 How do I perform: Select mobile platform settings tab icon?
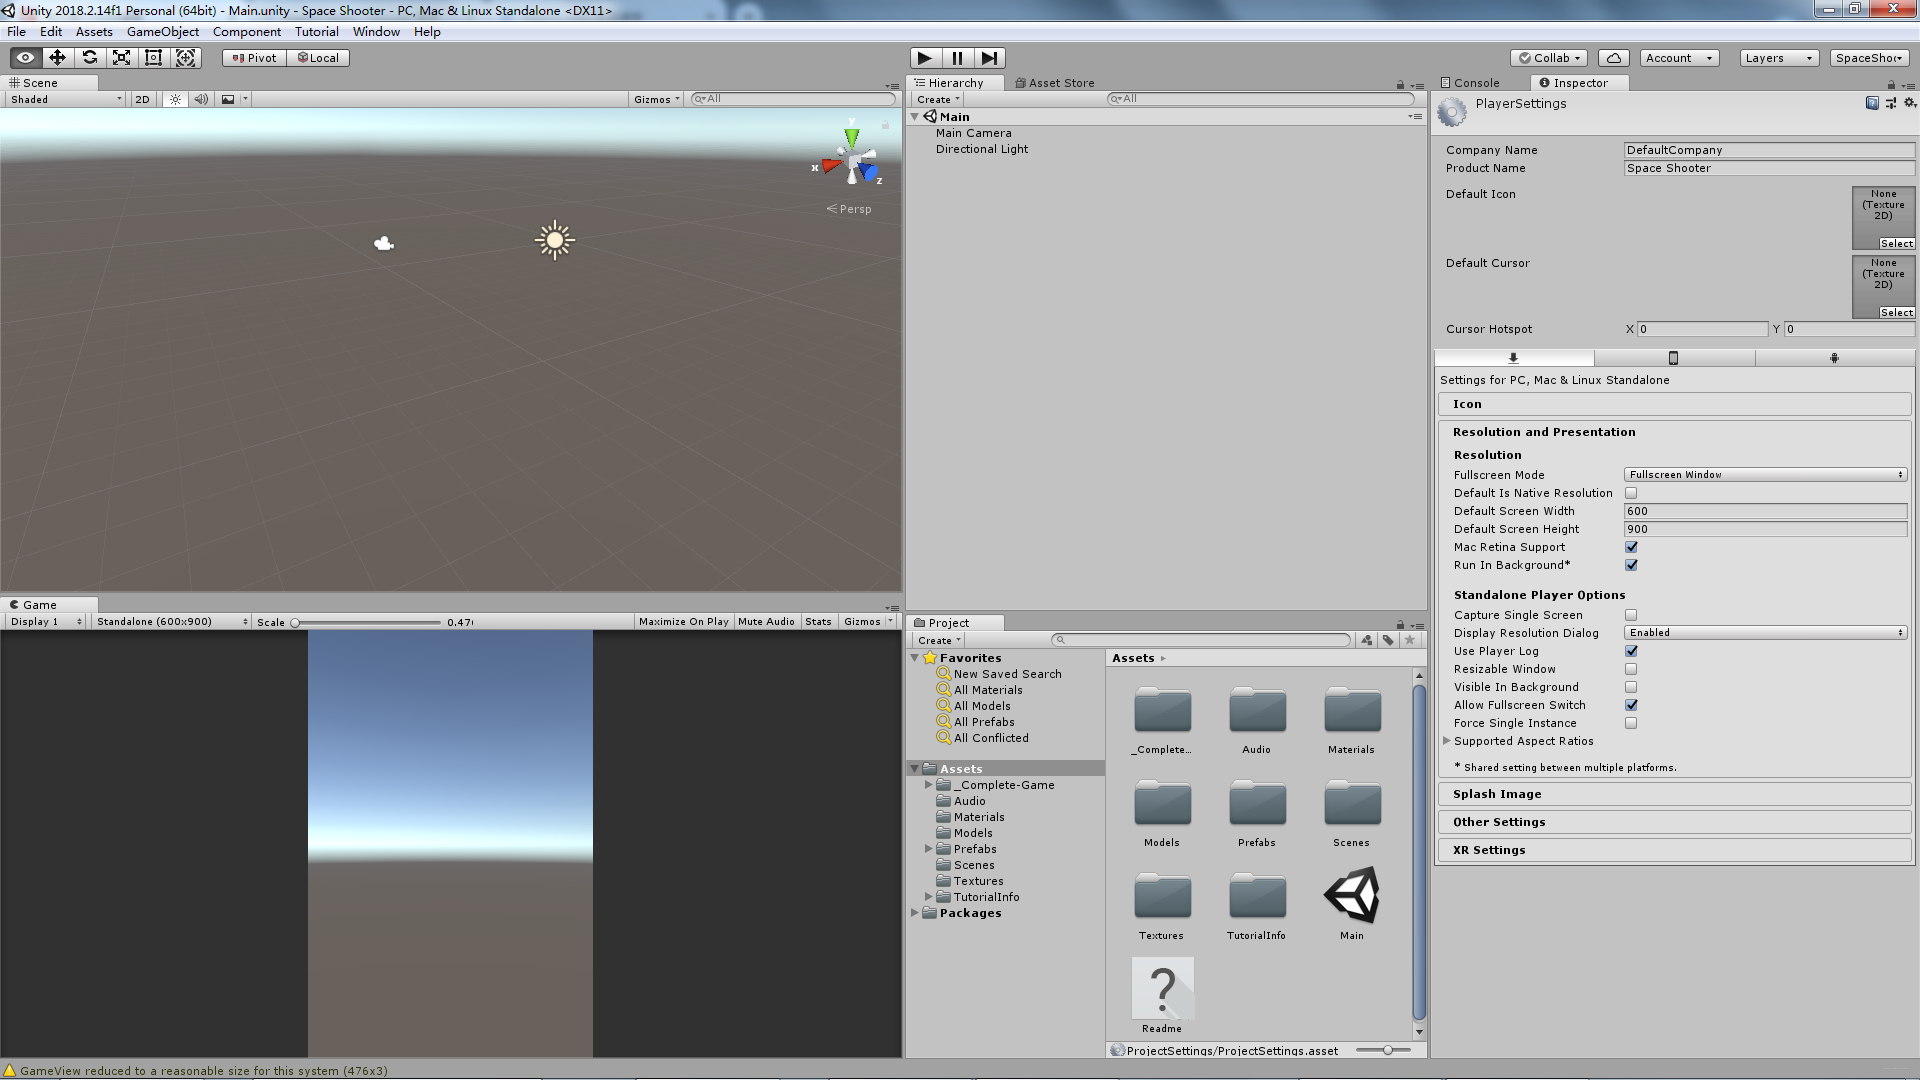(1673, 358)
